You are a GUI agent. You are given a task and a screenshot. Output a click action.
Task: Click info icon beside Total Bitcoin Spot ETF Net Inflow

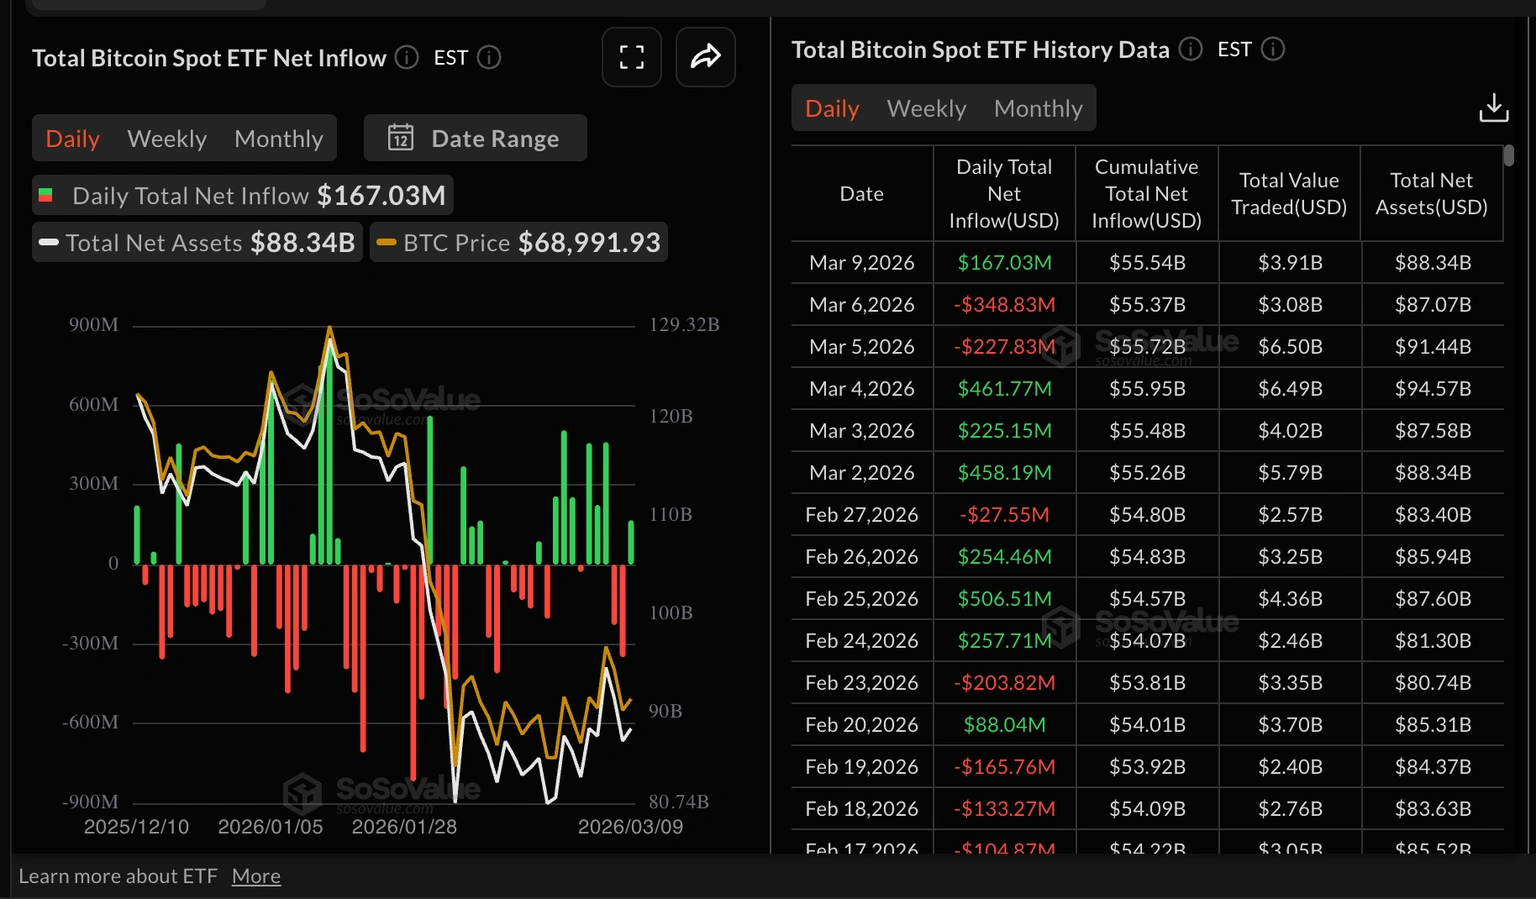407,57
